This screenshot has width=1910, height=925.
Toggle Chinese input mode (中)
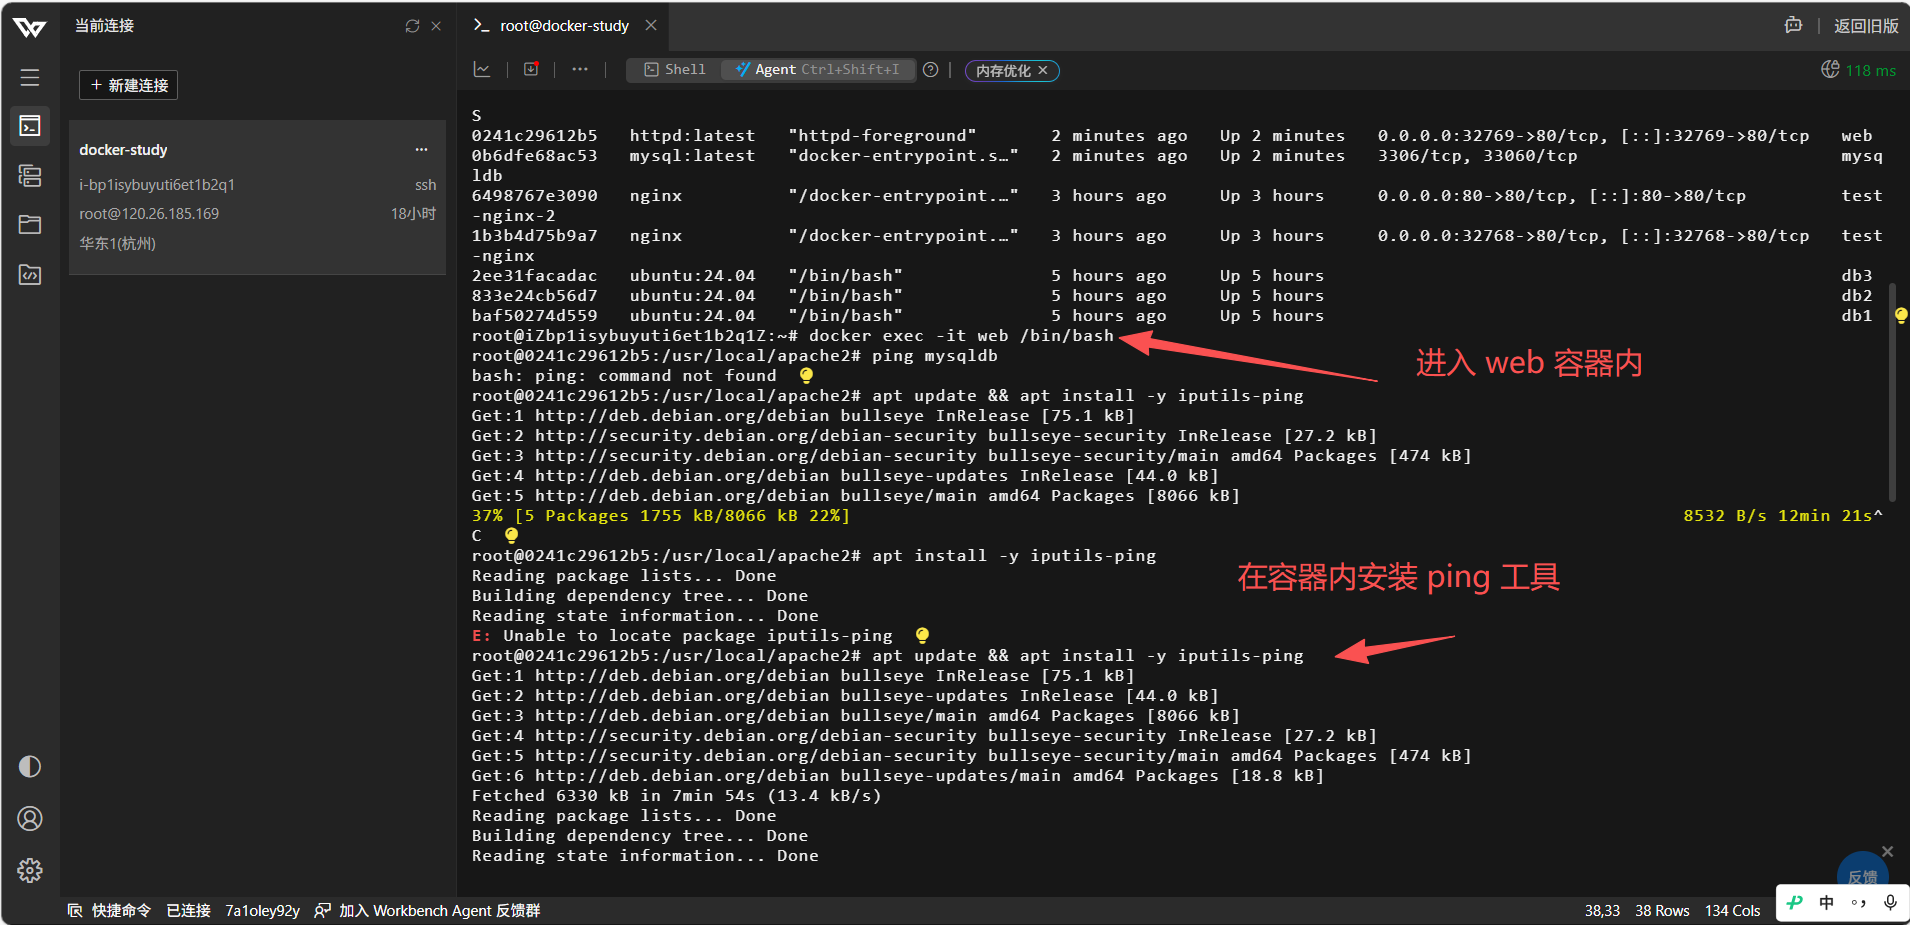tap(1827, 902)
